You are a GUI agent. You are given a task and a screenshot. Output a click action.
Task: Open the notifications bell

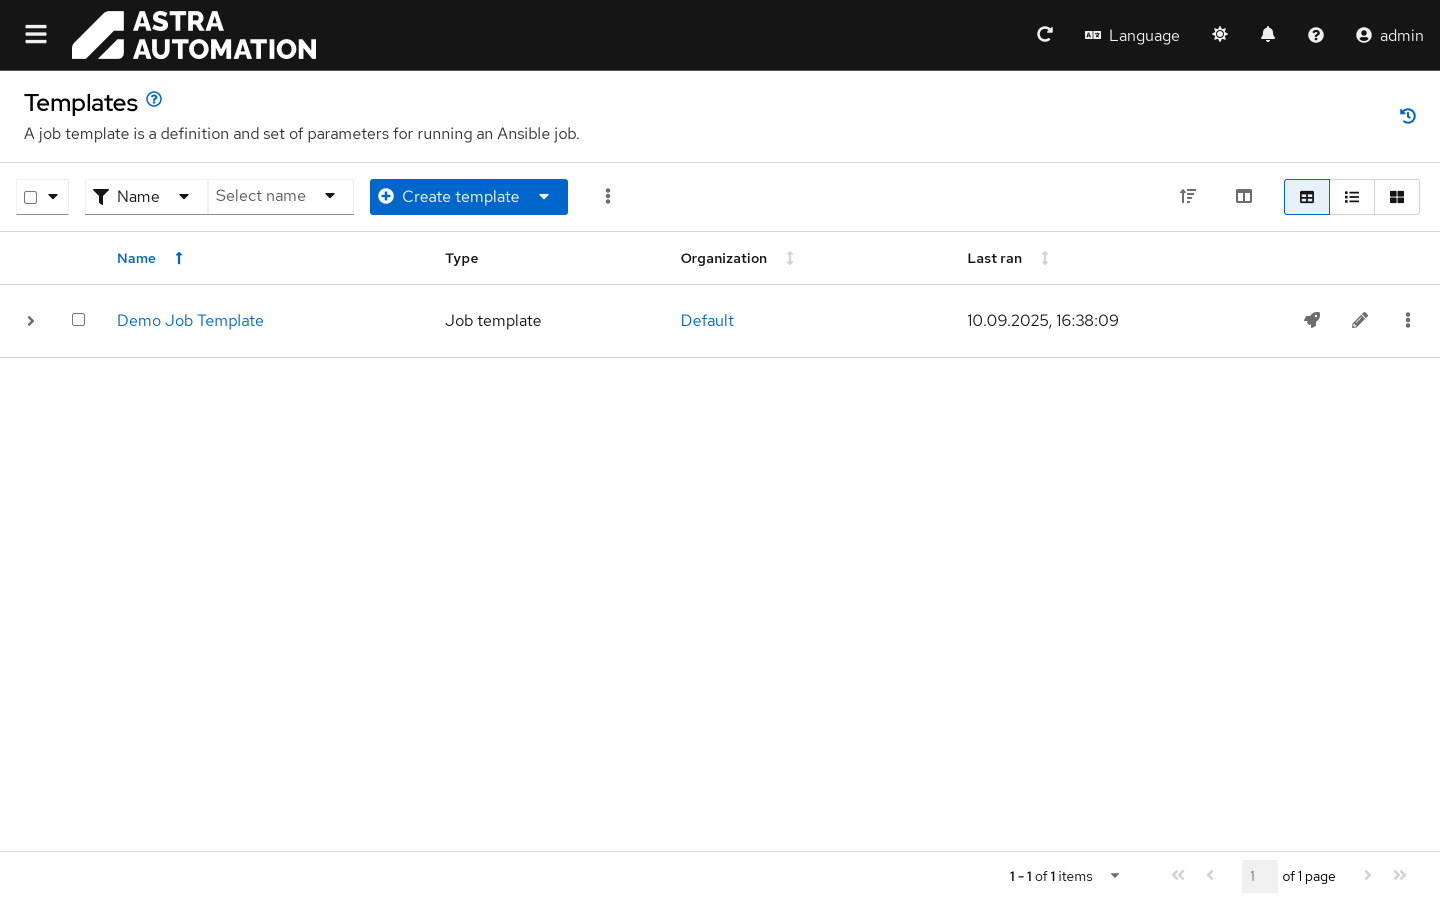pos(1268,35)
